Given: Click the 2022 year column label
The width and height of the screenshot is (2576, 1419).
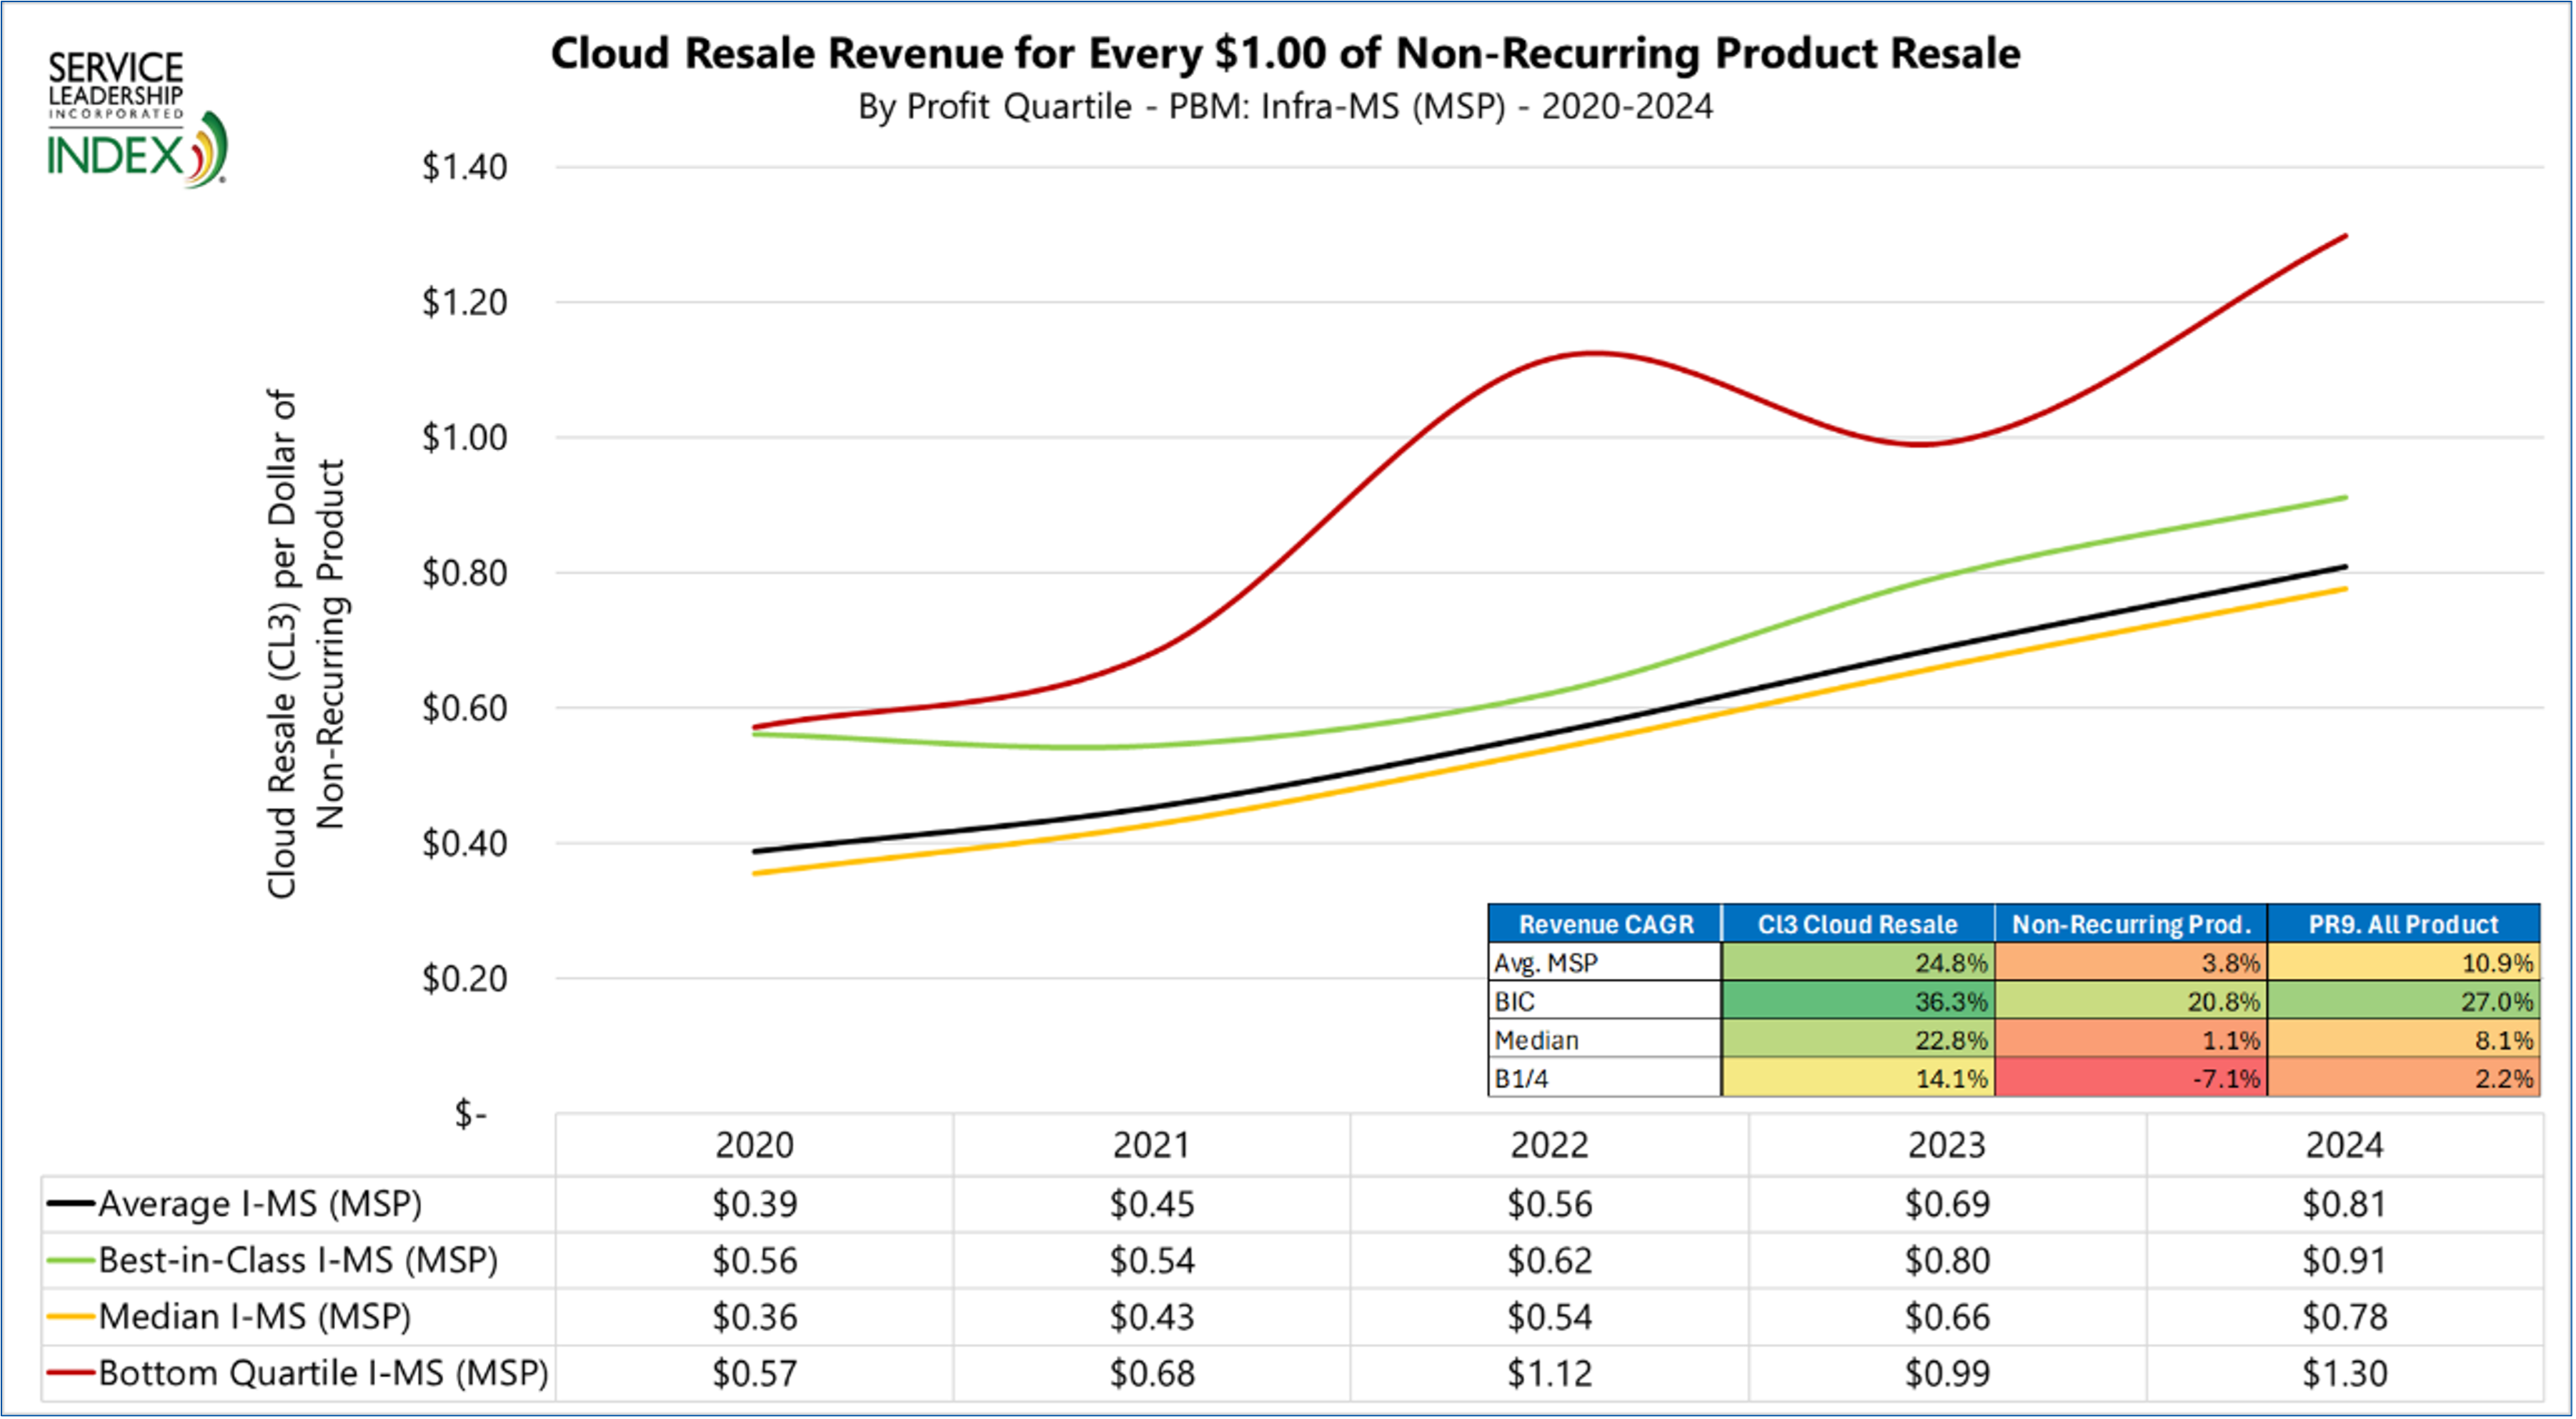Looking at the screenshot, I should click(x=1549, y=1145).
